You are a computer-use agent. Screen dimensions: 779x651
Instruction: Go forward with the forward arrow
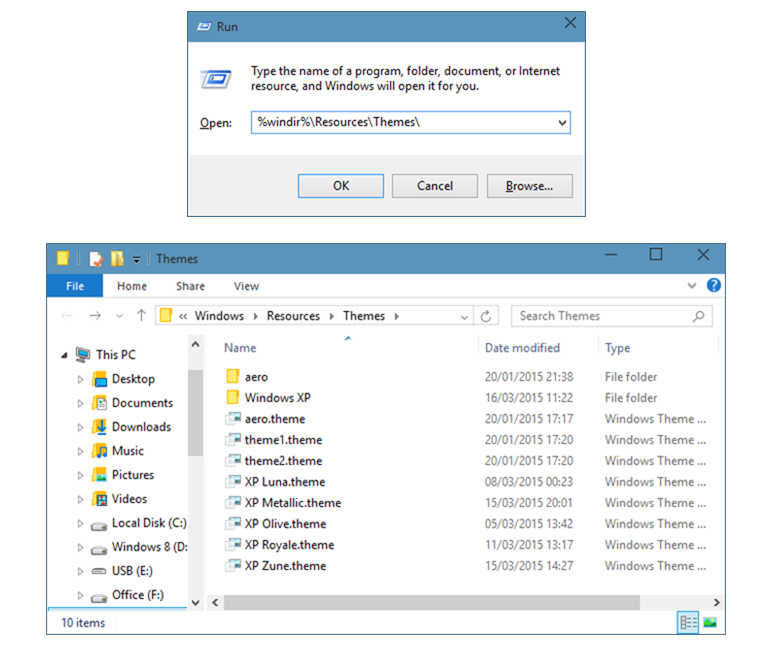(x=95, y=316)
